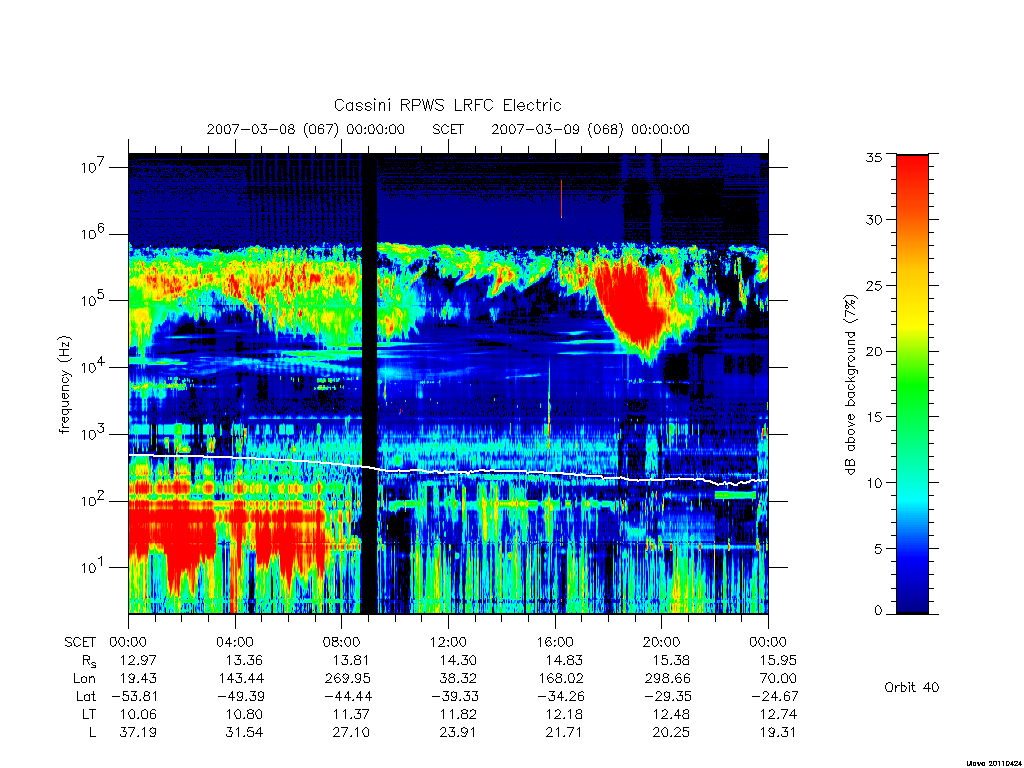This screenshot has height=768, width=1024.
Task: Click the Lon value '269.95'
Action: coord(348,679)
